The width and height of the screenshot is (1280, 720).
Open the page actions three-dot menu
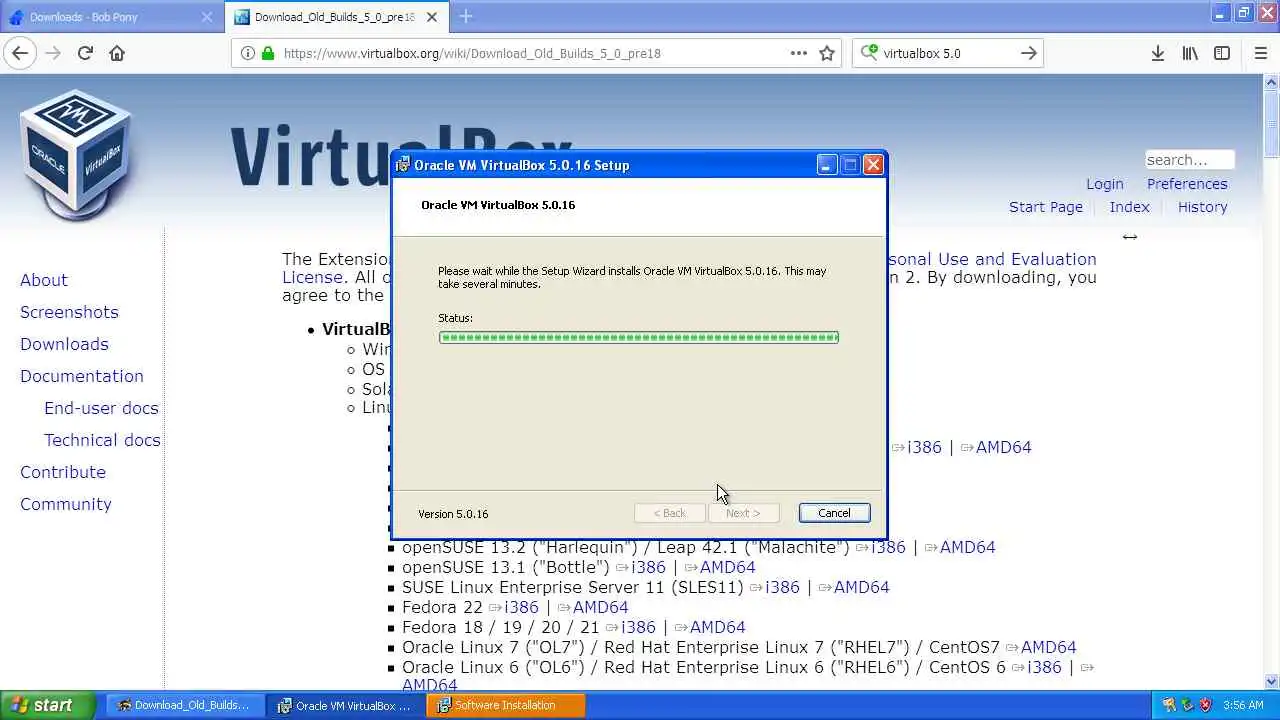point(799,53)
